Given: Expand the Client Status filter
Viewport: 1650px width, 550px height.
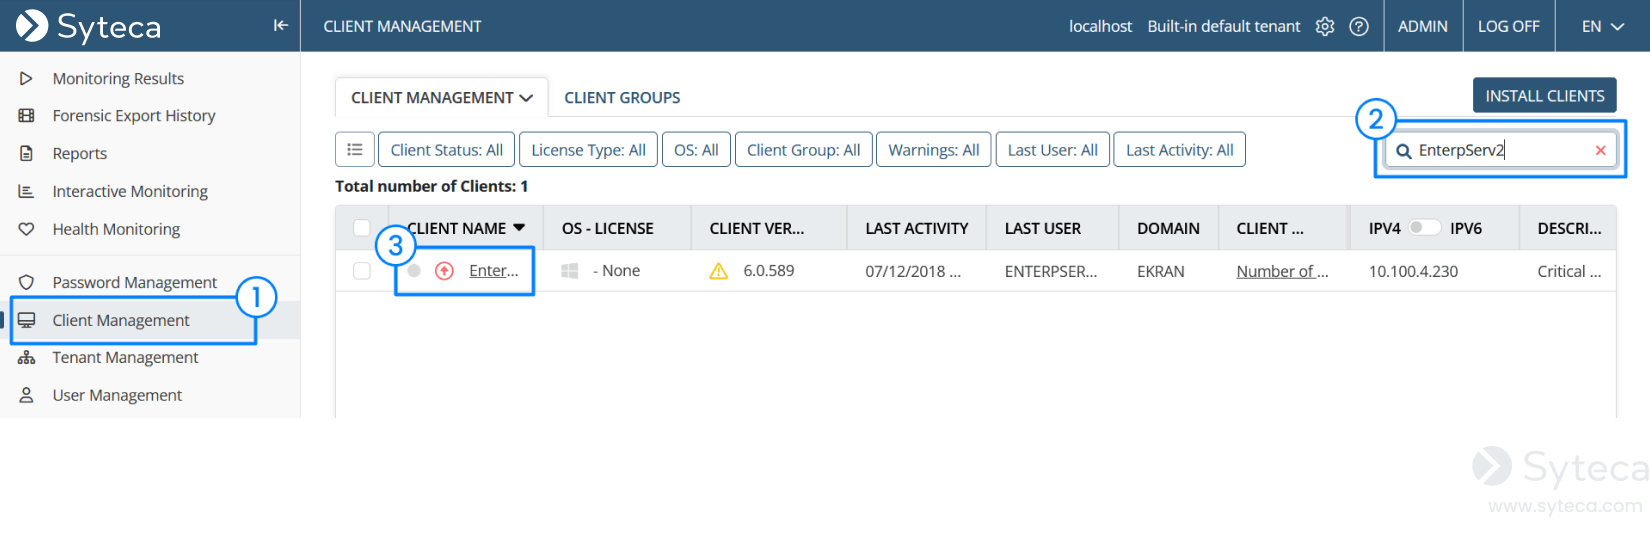Looking at the screenshot, I should coord(446,150).
